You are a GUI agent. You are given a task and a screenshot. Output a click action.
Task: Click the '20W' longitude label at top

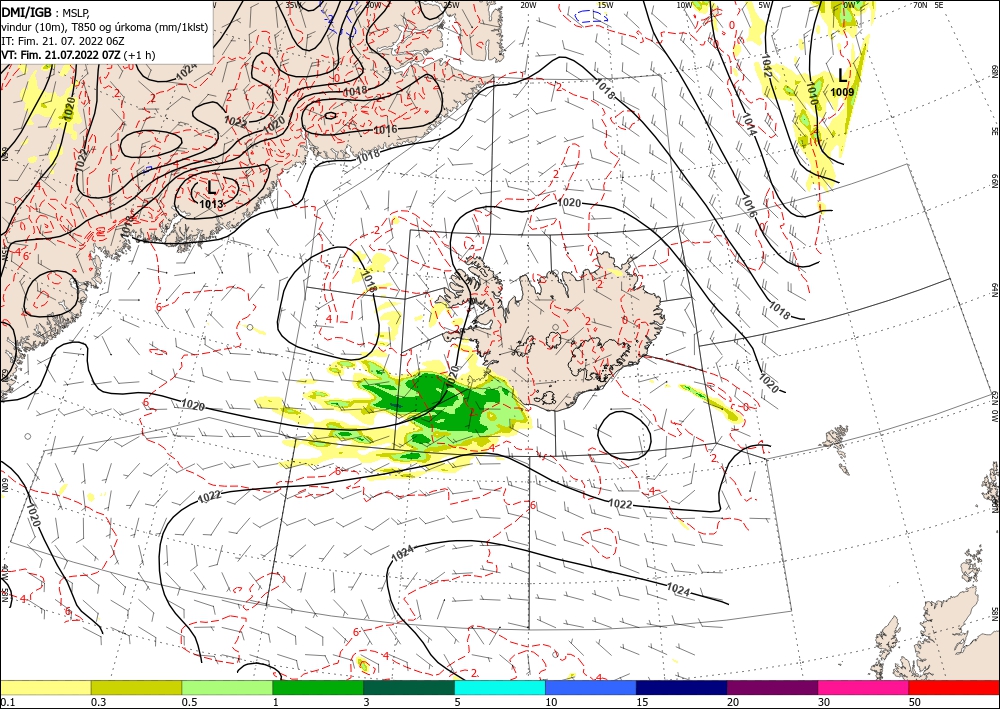coord(527,5)
